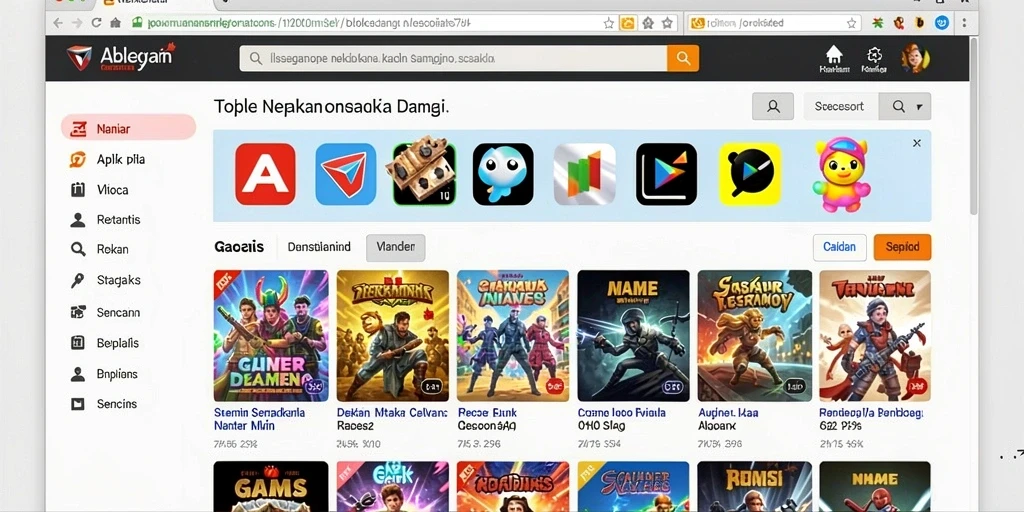The width and height of the screenshot is (1024, 512).
Task: Open the browser three-dot menu
Action: pyautogui.click(x=964, y=23)
